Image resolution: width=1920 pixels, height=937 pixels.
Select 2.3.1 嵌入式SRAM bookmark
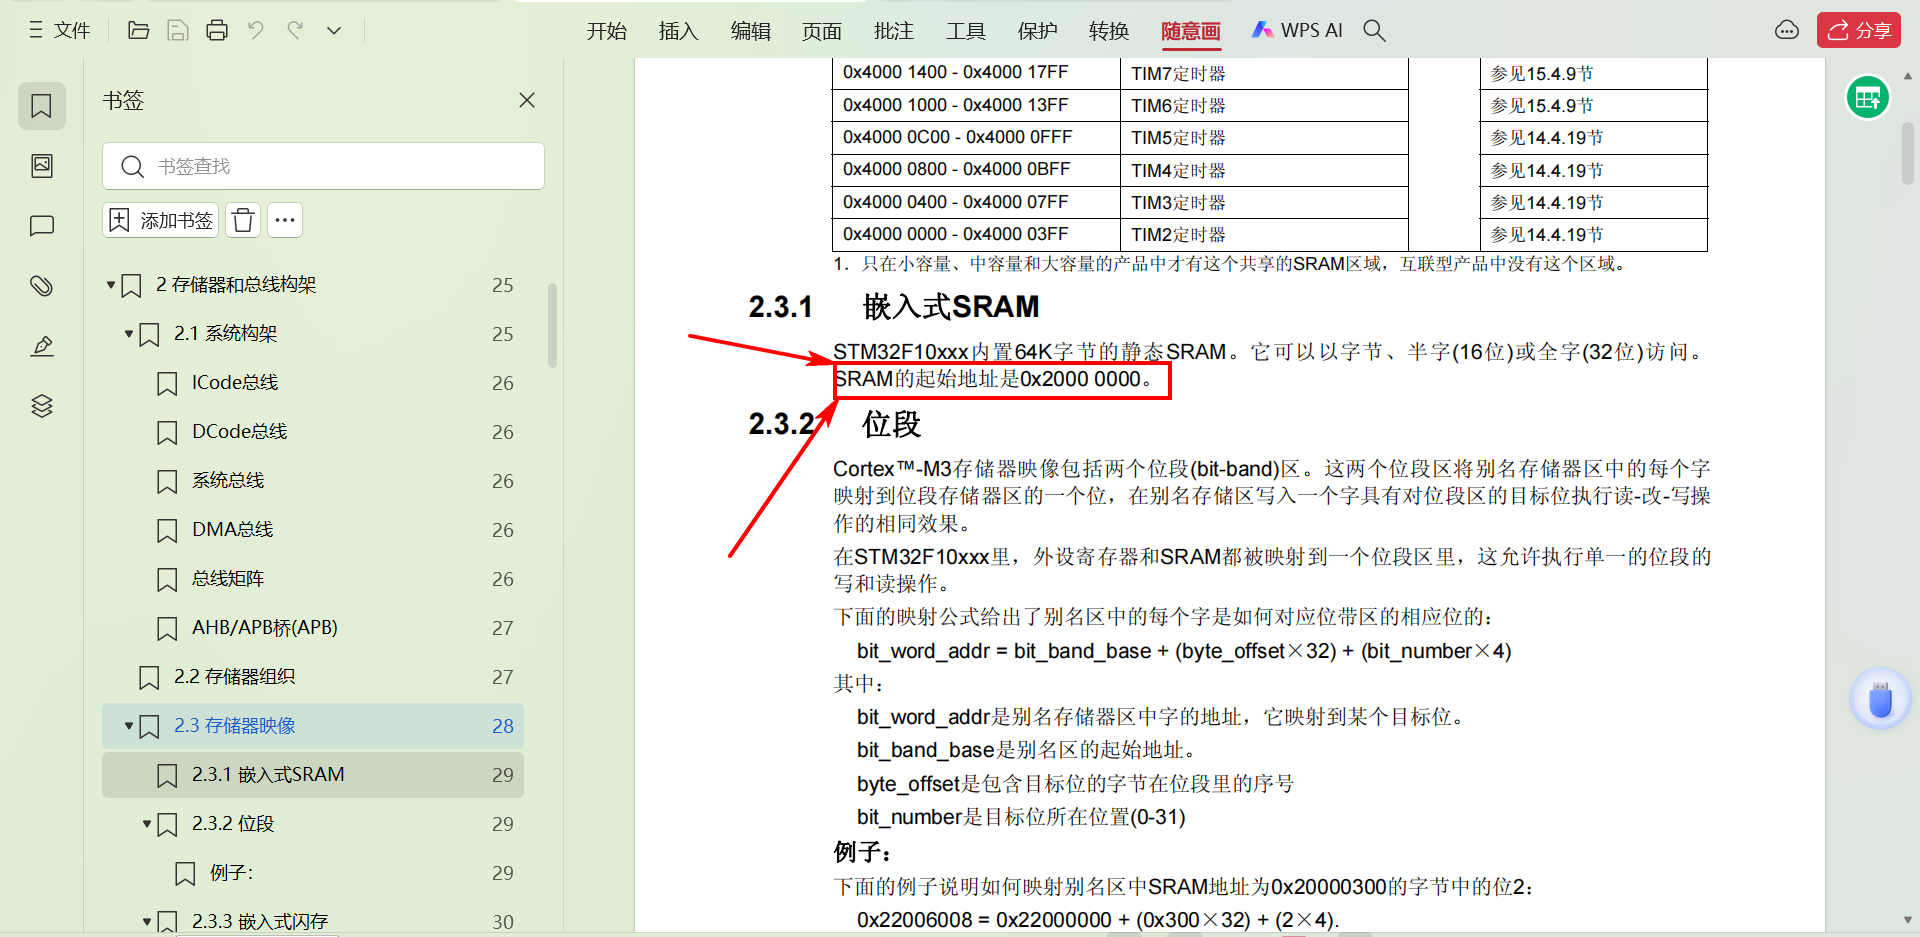pyautogui.click(x=313, y=775)
